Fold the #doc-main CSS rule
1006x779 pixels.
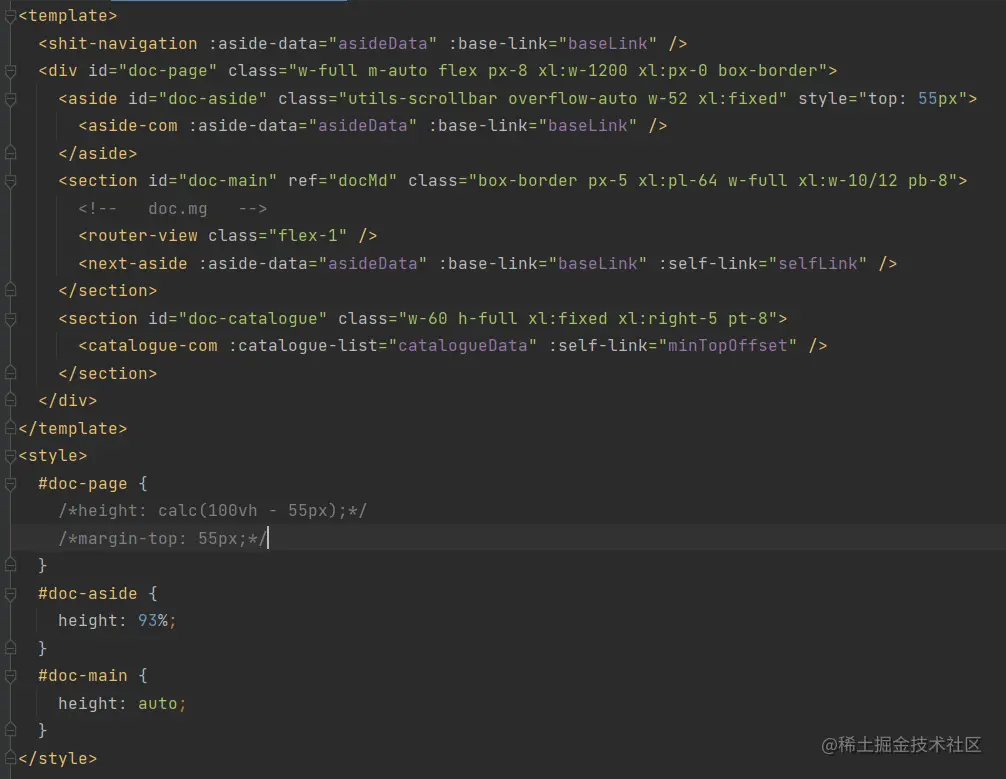tap(10, 676)
